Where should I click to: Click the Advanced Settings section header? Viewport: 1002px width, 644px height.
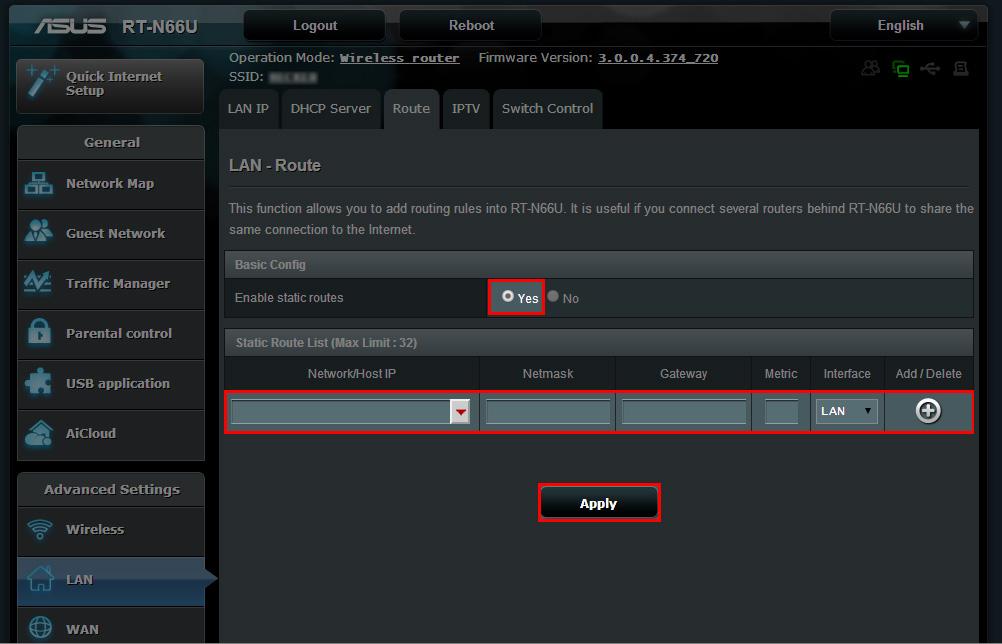click(x=111, y=489)
